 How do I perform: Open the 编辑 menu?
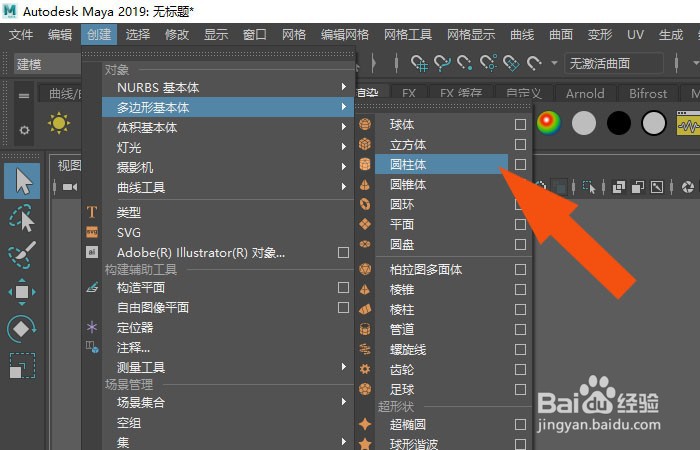click(x=60, y=34)
